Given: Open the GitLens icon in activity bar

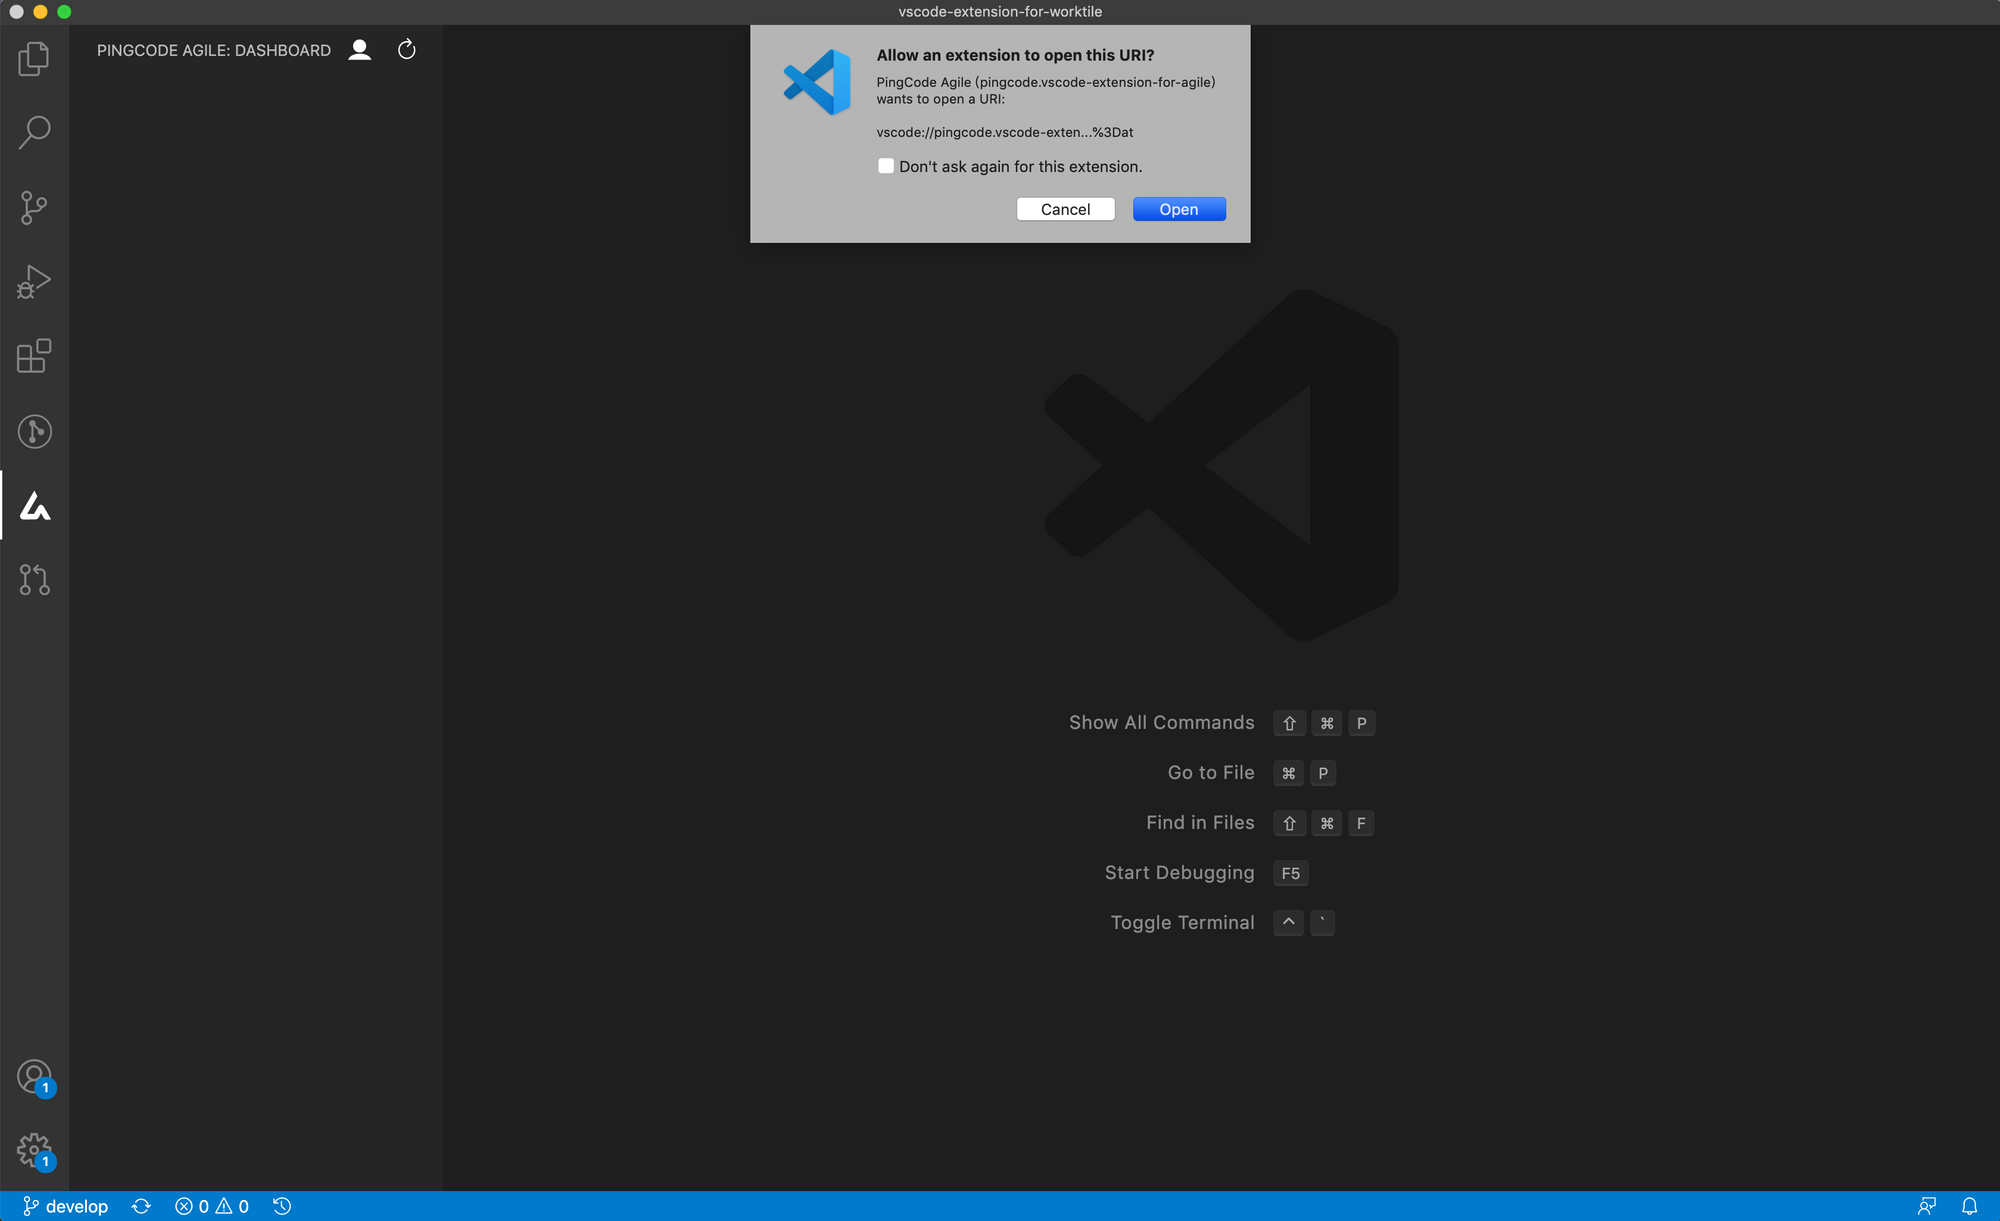Looking at the screenshot, I should point(34,431).
